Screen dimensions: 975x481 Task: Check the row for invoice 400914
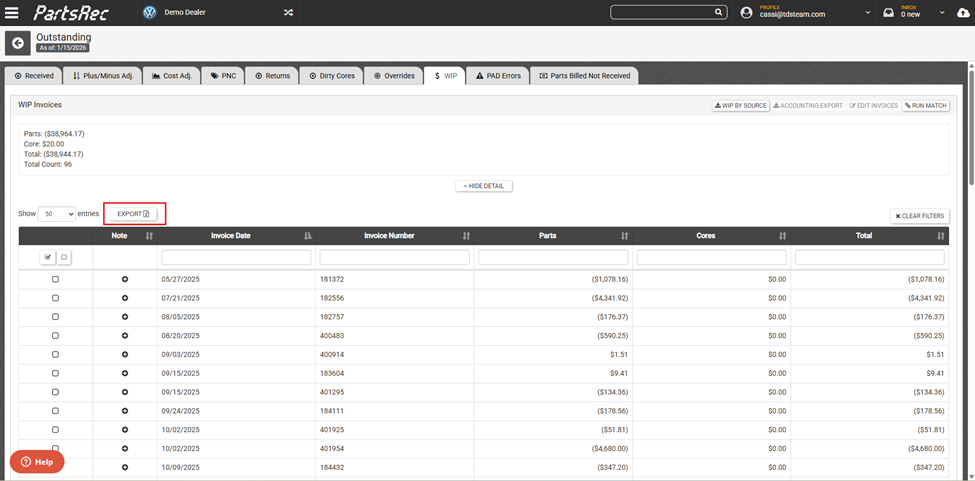click(x=55, y=354)
